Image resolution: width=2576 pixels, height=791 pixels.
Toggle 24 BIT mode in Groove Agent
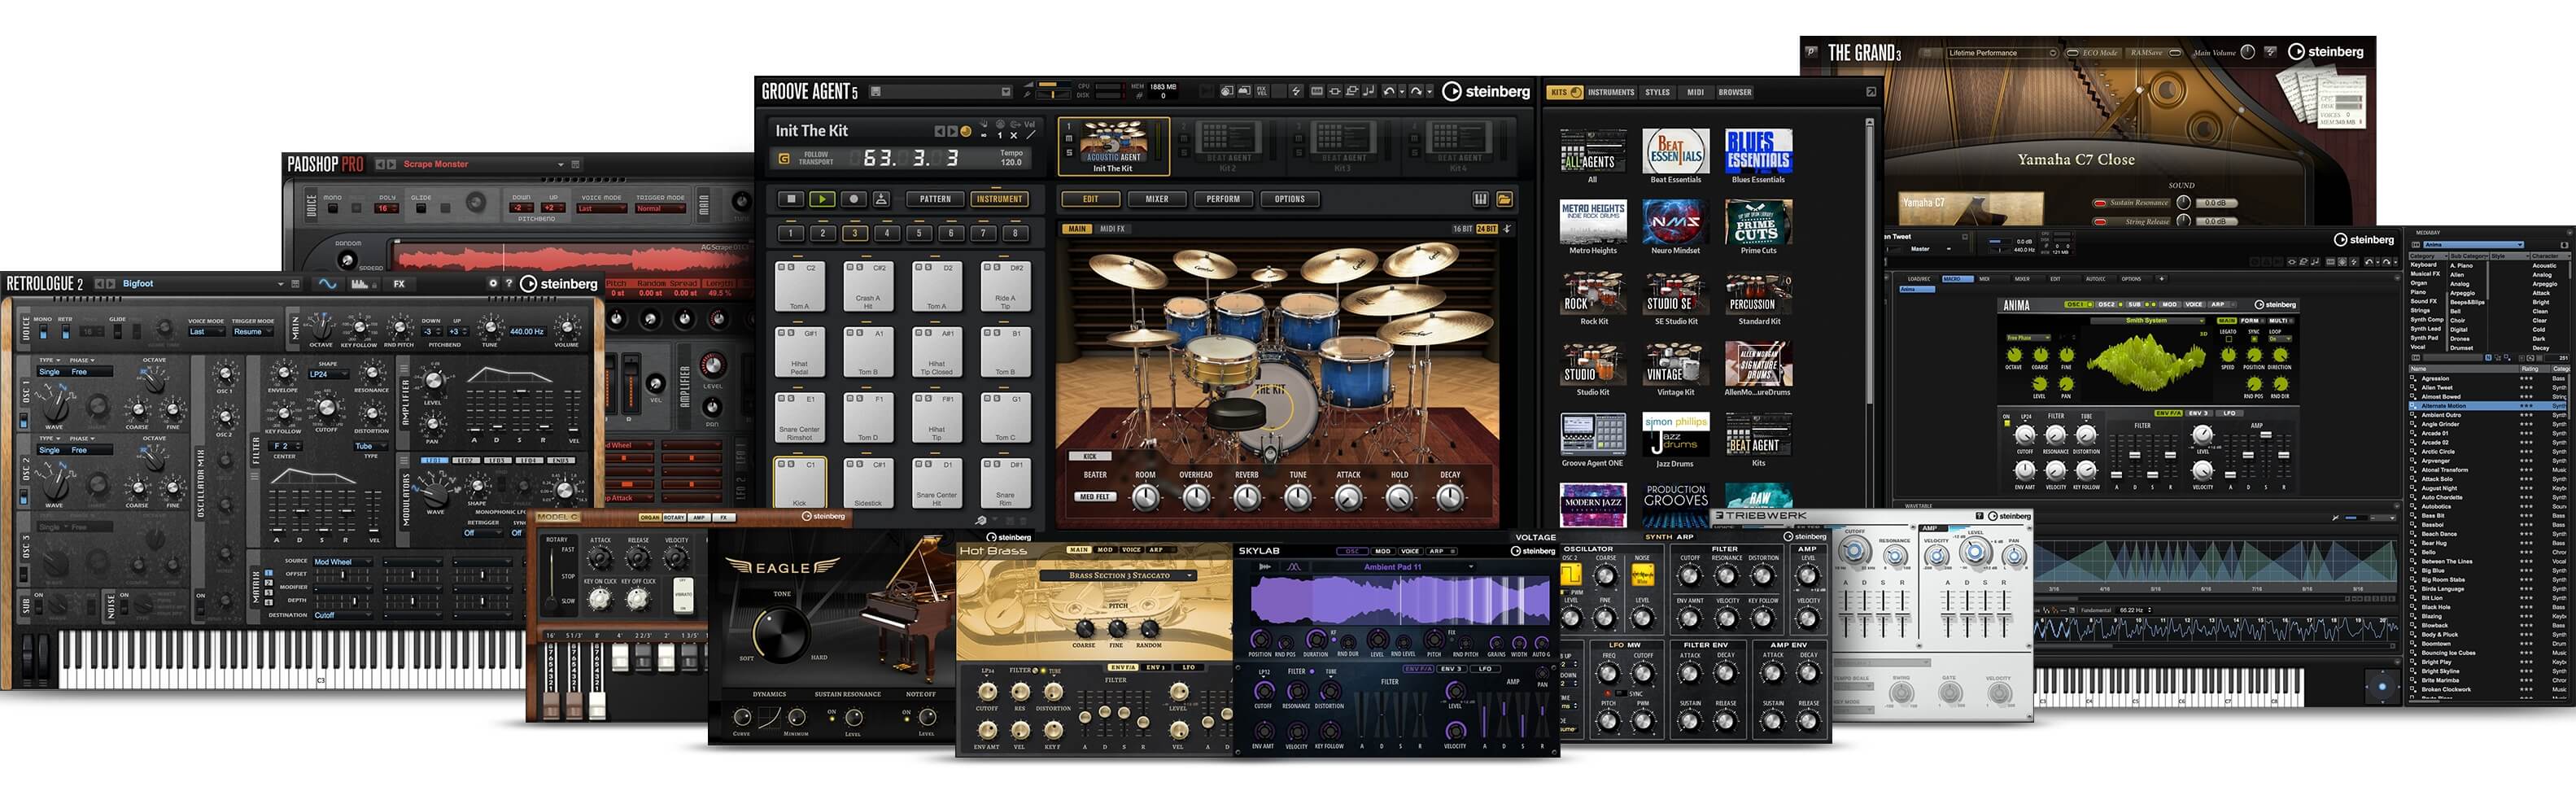1486,229
